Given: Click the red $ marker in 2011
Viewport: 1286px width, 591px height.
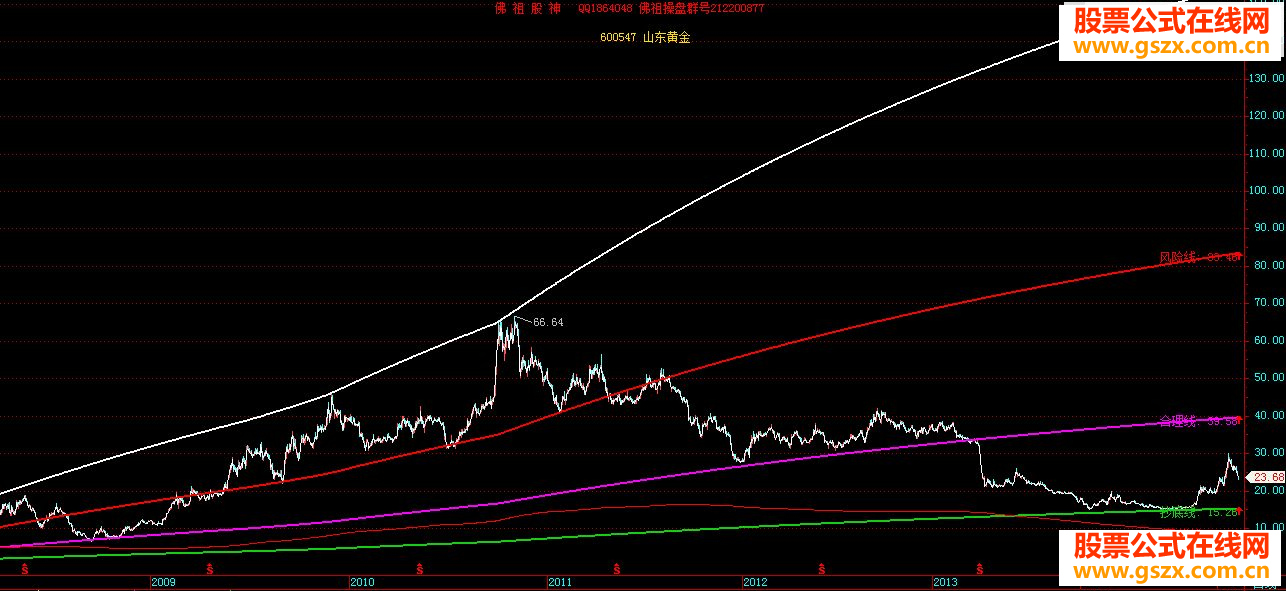Looking at the screenshot, I should point(617,569).
